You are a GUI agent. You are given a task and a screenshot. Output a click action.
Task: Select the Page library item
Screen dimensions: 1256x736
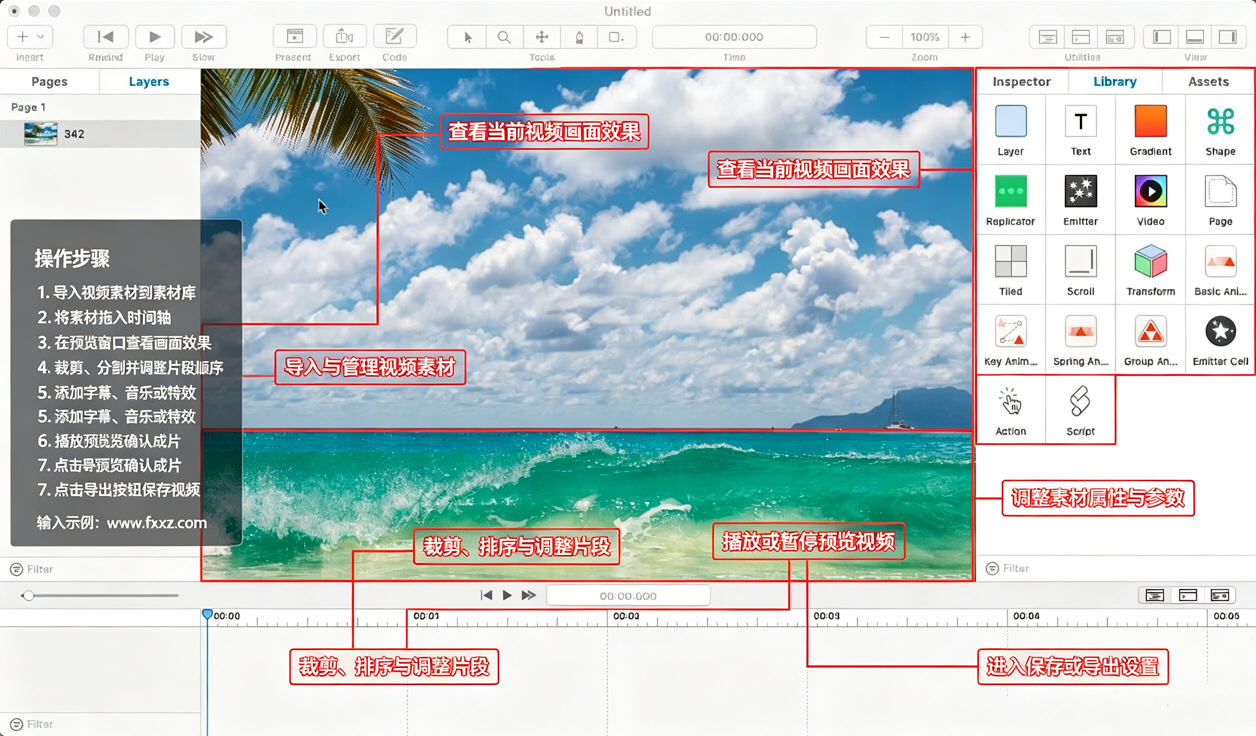tap(1220, 200)
